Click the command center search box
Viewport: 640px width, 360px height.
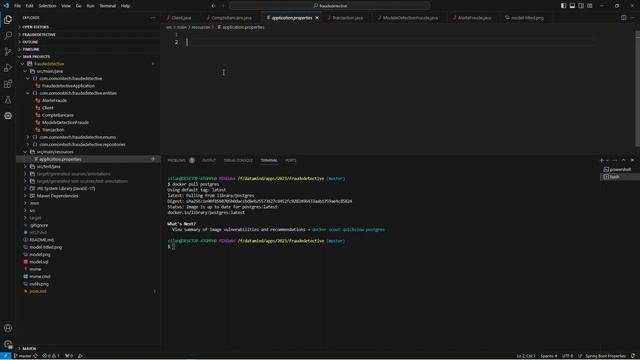[330, 6]
